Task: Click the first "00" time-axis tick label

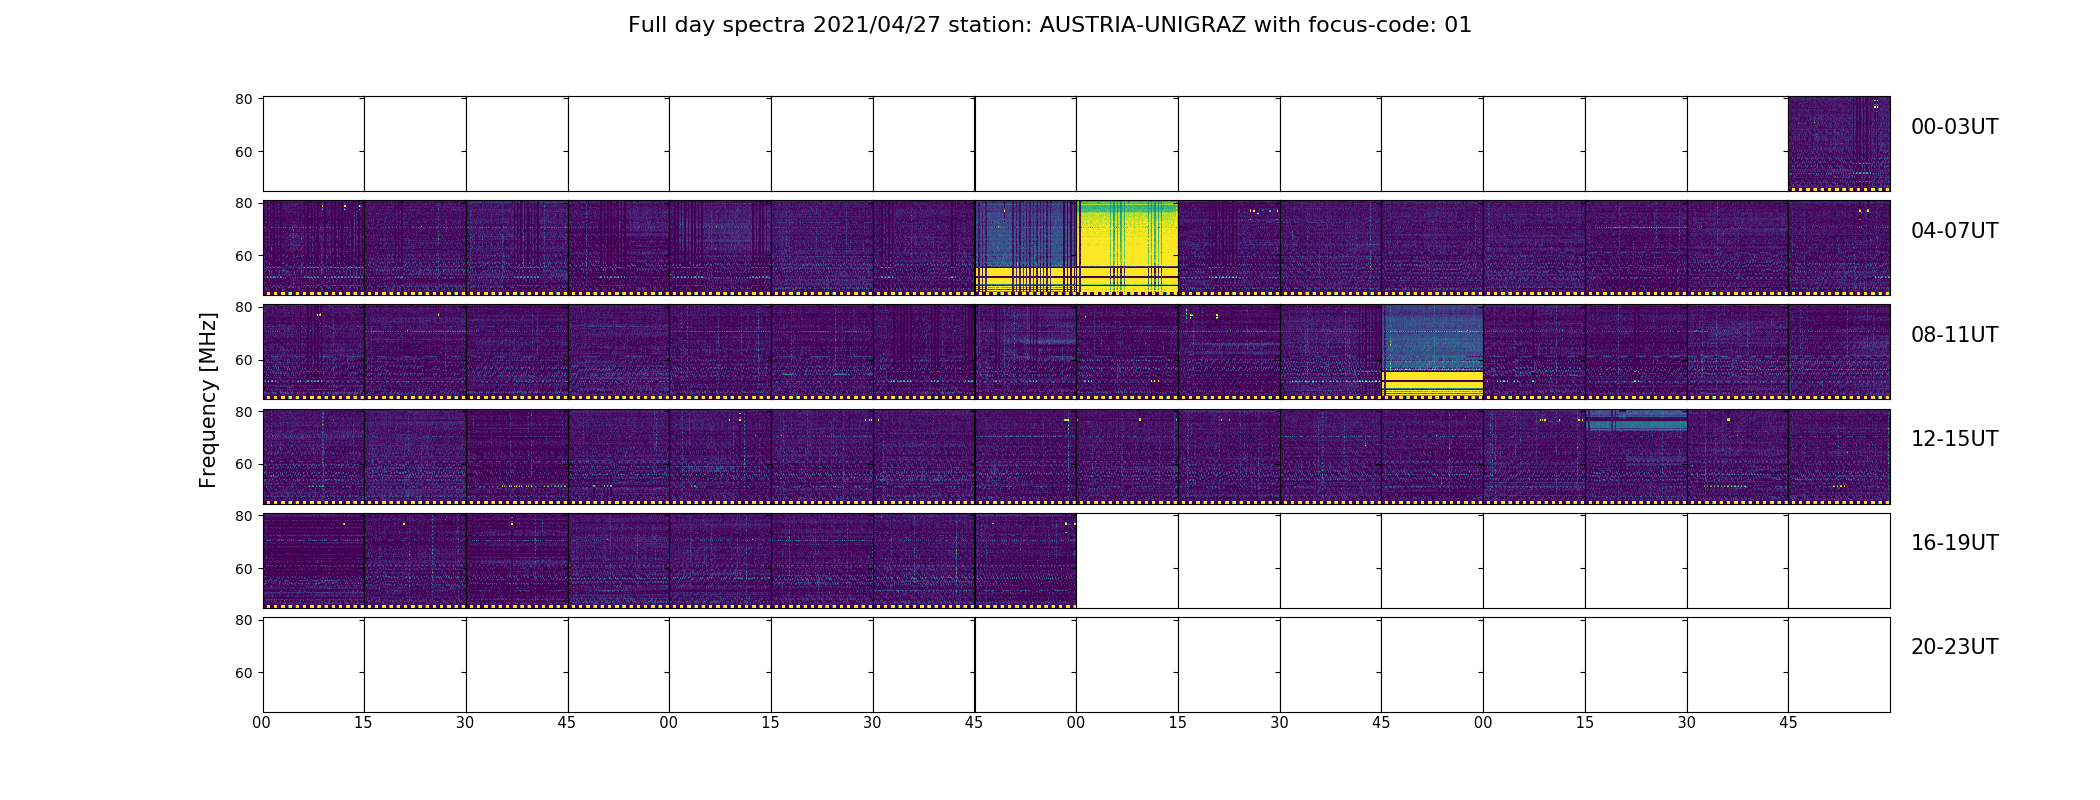Action: click(262, 723)
